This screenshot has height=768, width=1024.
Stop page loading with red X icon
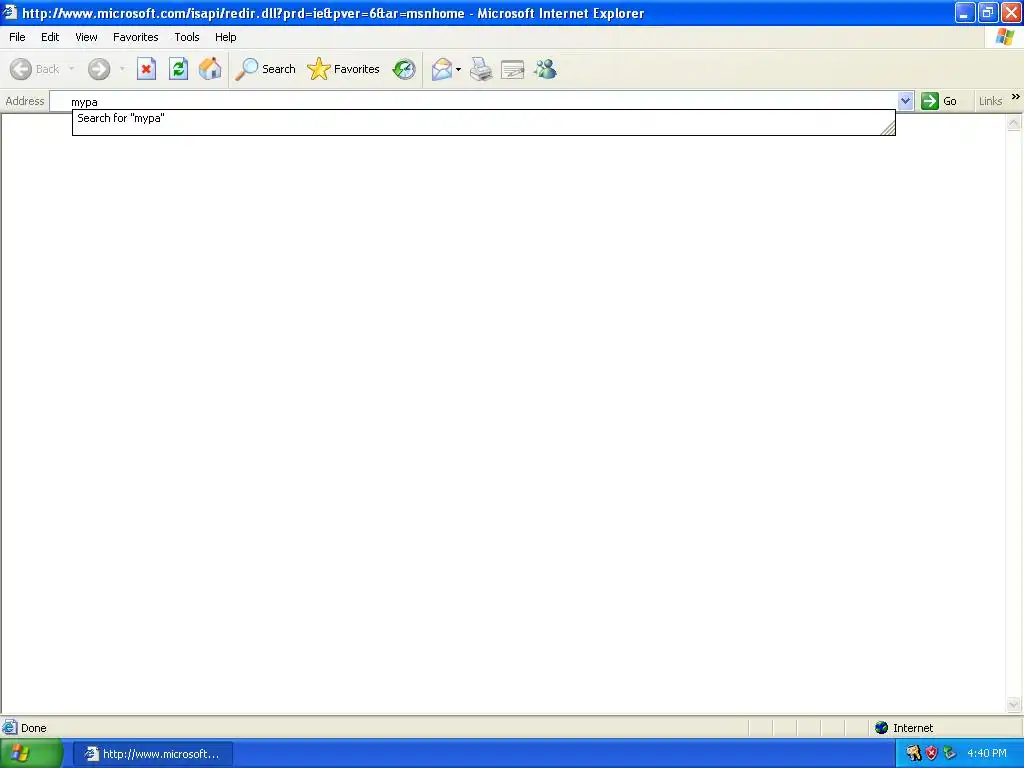(x=146, y=69)
